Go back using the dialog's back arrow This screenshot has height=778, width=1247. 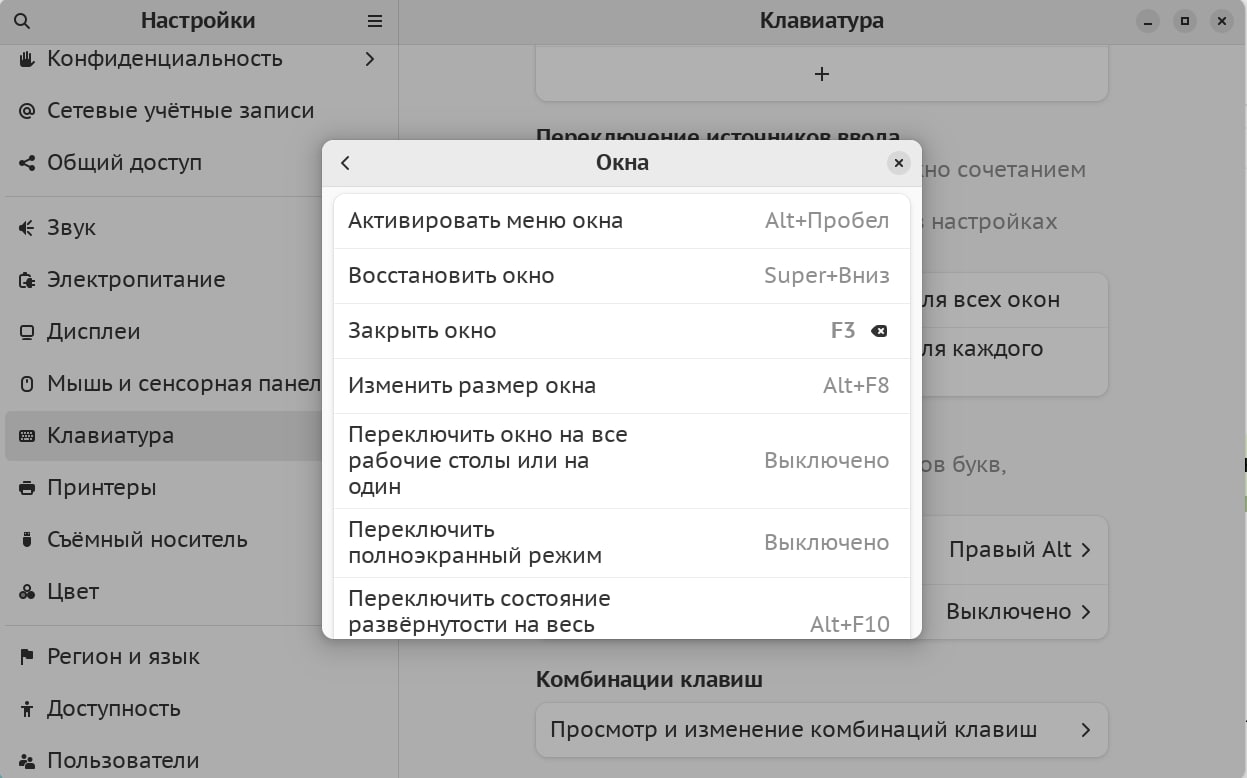pos(346,163)
